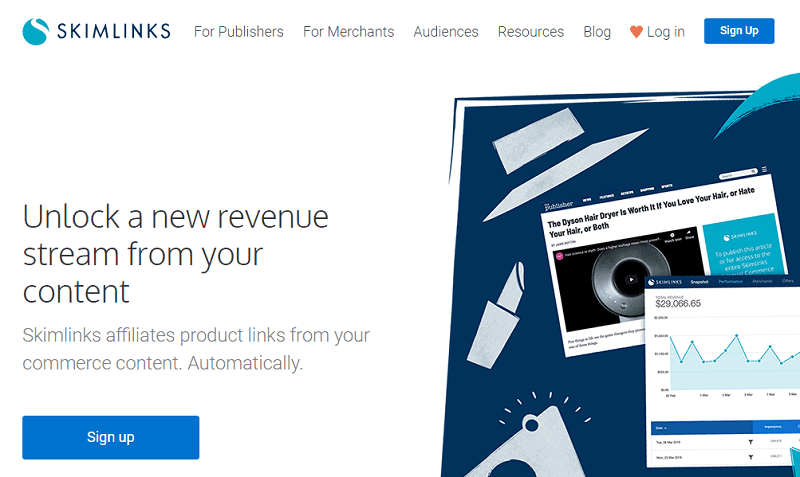Image resolution: width=800 pixels, height=477 pixels.
Task: Click the $29,066.65 revenue dashboard image
Action: 722,371
